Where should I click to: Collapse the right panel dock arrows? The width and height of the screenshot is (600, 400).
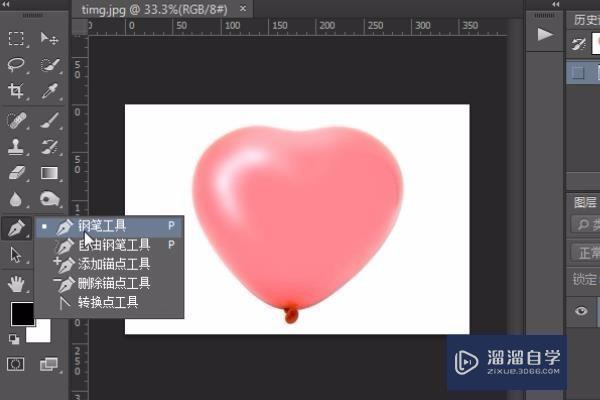tap(556, 4)
